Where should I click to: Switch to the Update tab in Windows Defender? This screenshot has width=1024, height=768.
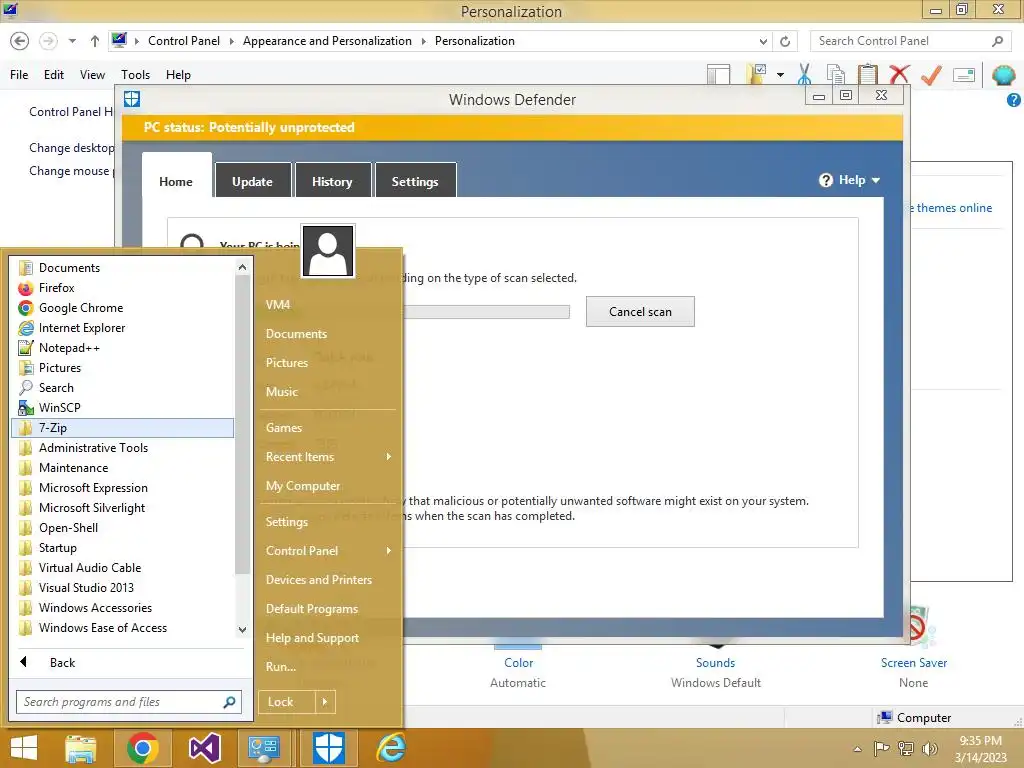(x=252, y=181)
